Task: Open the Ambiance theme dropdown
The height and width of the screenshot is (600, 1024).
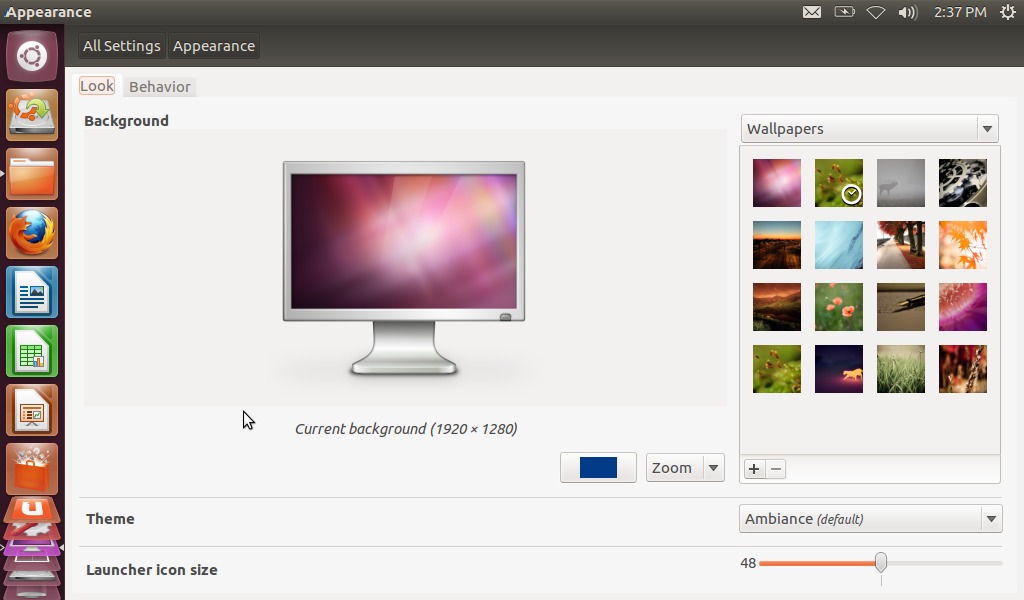Action: [871, 518]
